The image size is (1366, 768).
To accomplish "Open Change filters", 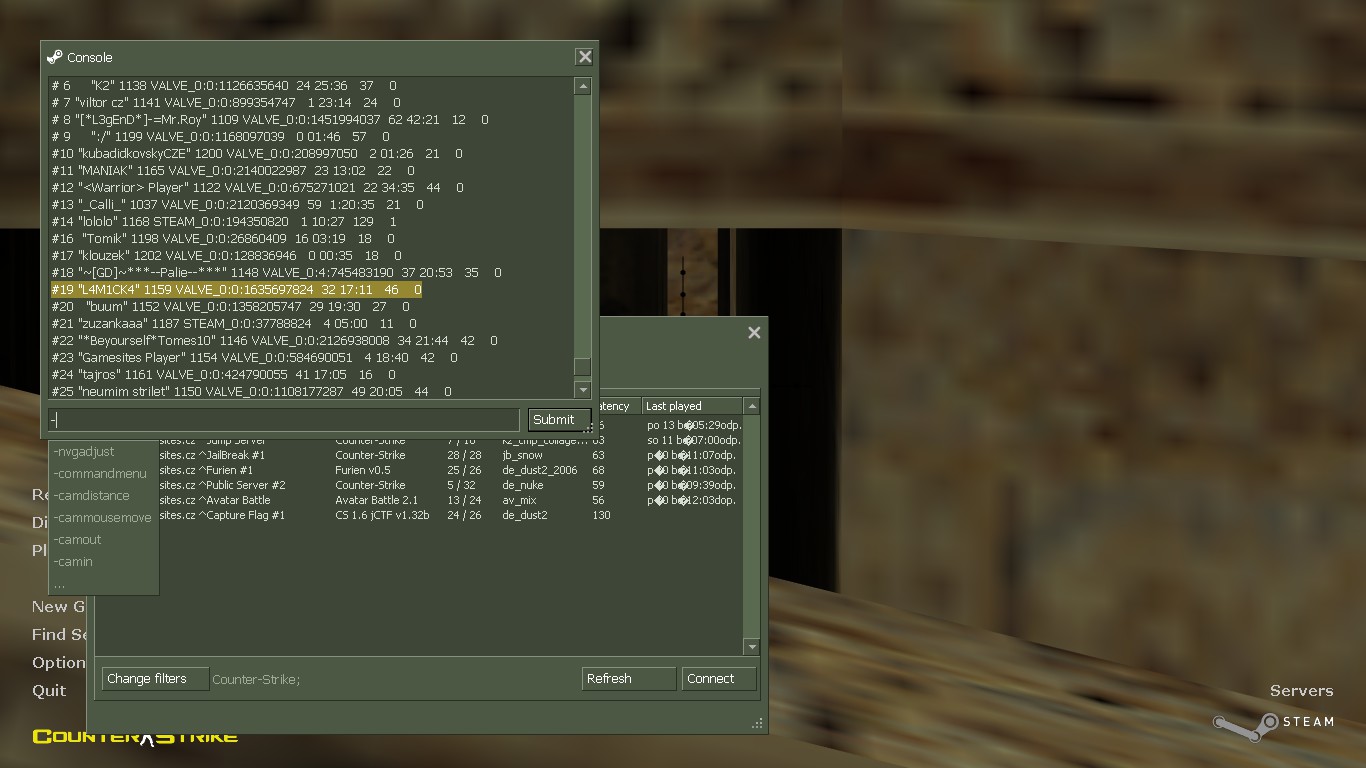I will 155,679.
